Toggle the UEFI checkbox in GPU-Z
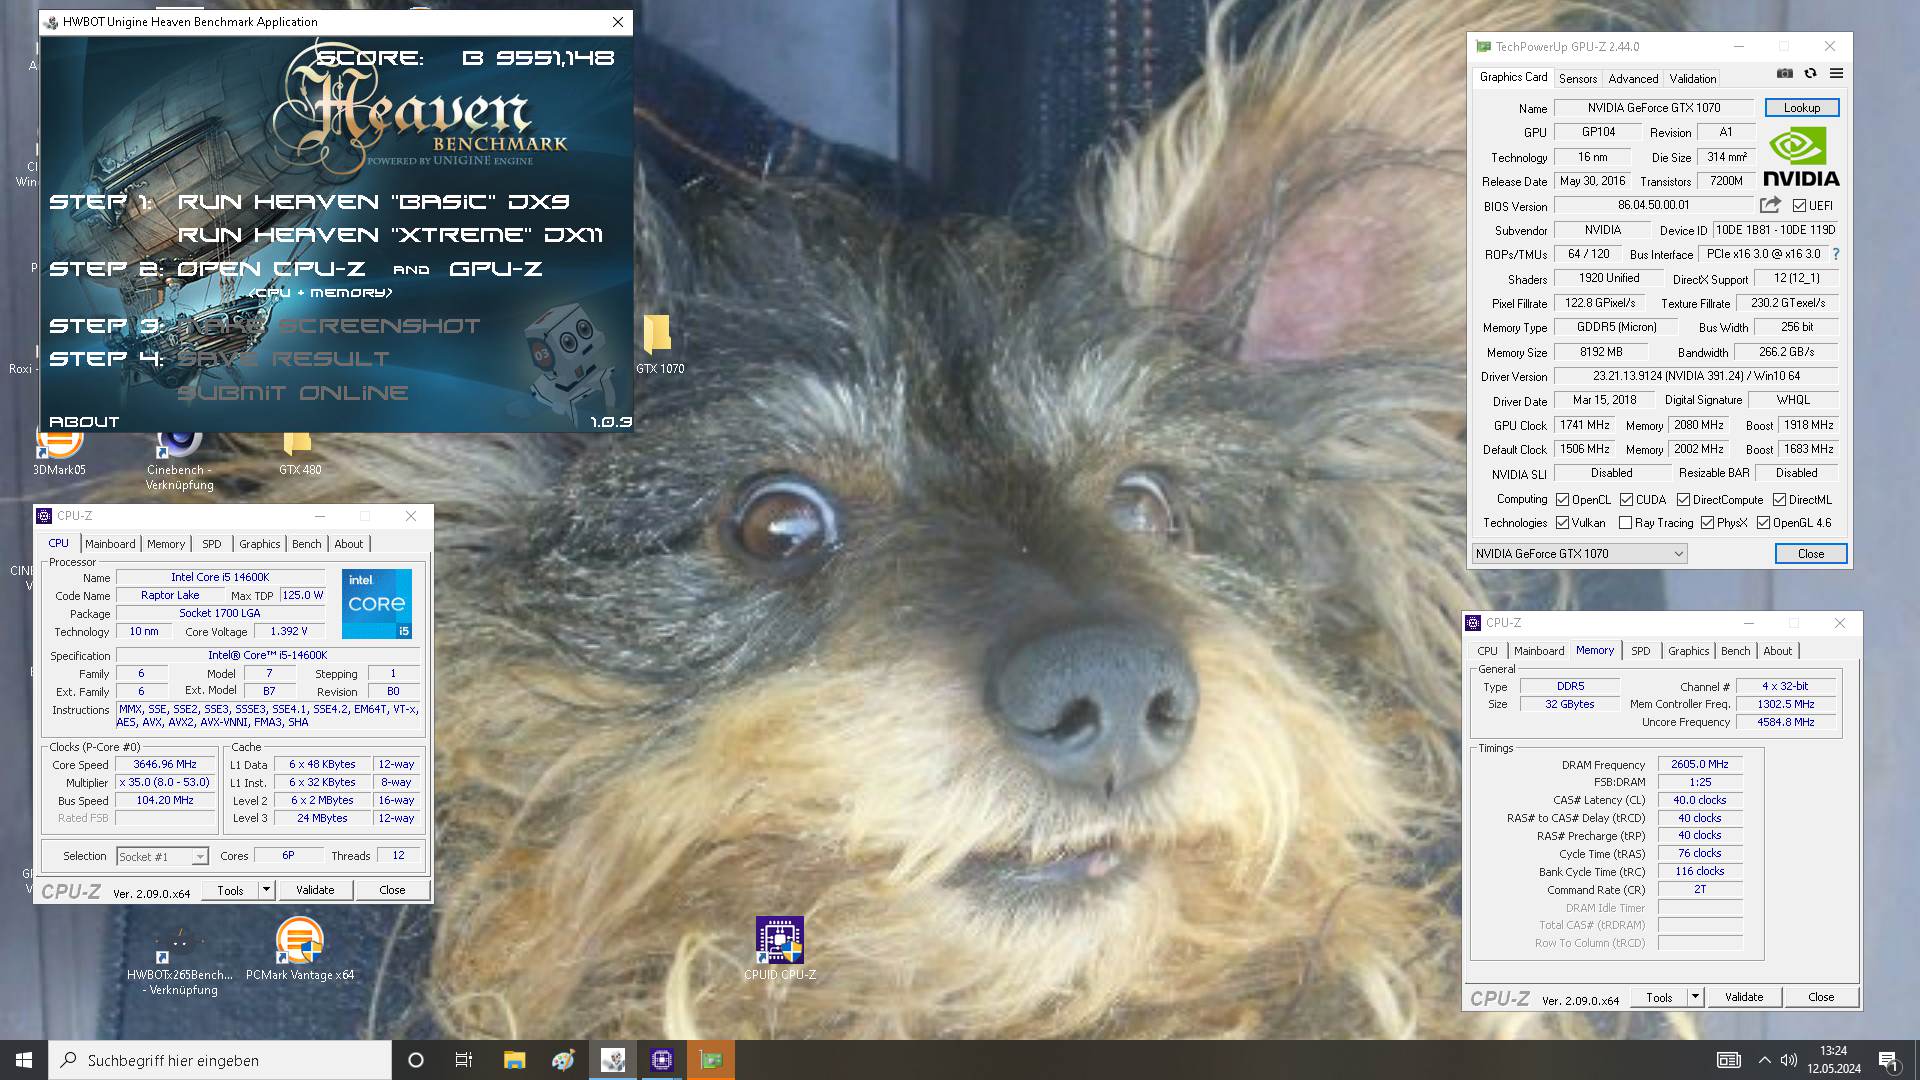This screenshot has height=1080, width=1920. (x=1799, y=206)
